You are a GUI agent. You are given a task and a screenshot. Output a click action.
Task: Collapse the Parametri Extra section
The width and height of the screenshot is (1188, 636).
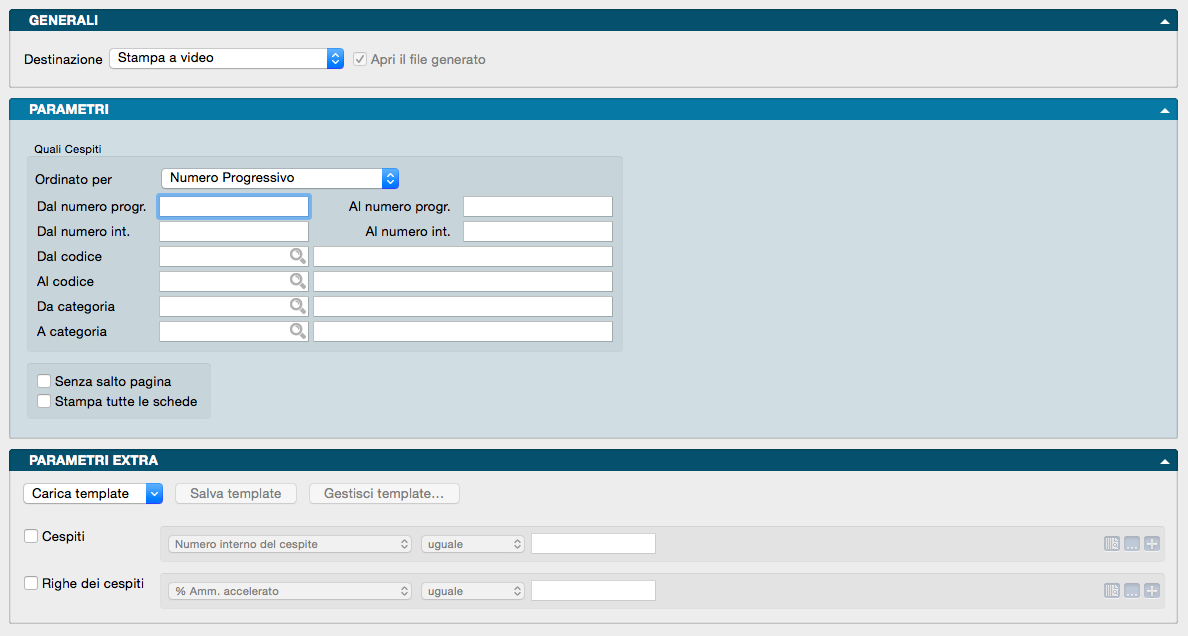click(1164, 462)
